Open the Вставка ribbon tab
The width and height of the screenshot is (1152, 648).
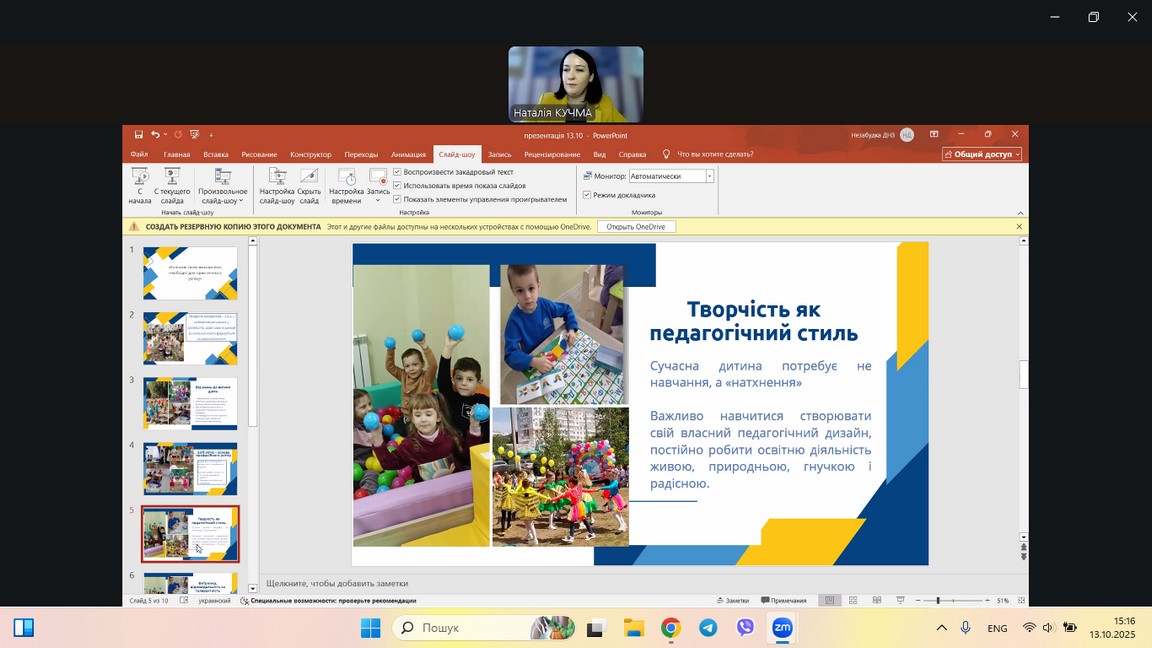216,154
